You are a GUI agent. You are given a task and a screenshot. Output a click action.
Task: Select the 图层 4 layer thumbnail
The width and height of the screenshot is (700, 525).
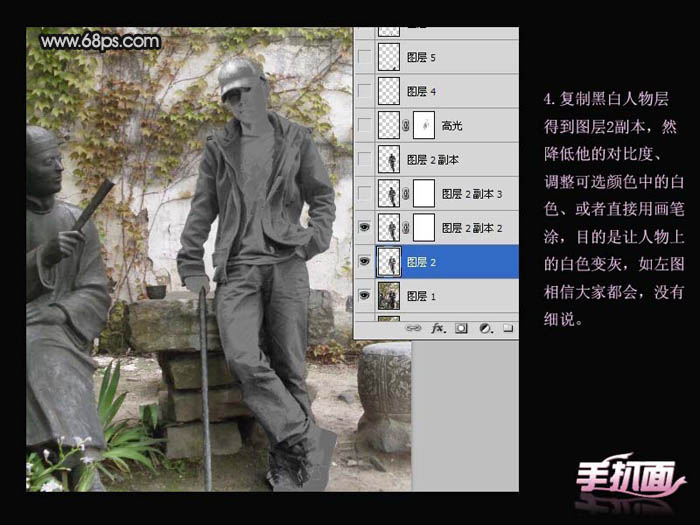coord(389,91)
